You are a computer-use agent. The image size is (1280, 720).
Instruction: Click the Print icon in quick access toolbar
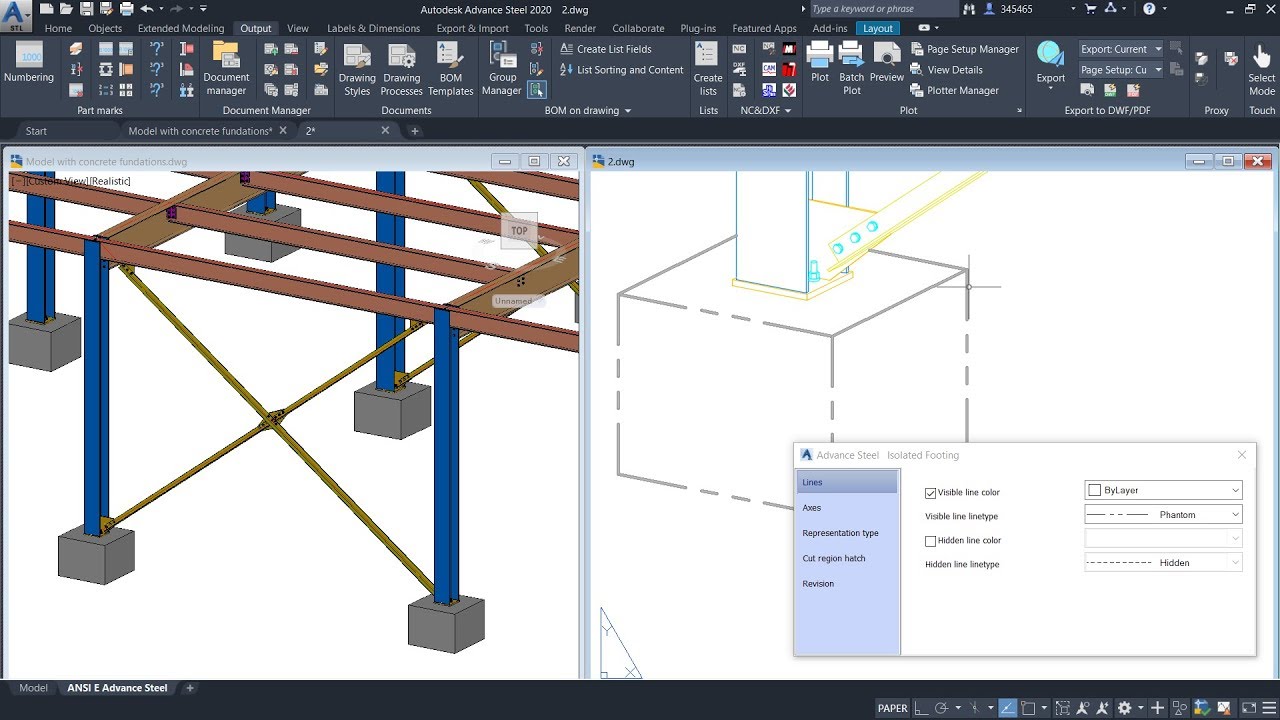(x=127, y=9)
